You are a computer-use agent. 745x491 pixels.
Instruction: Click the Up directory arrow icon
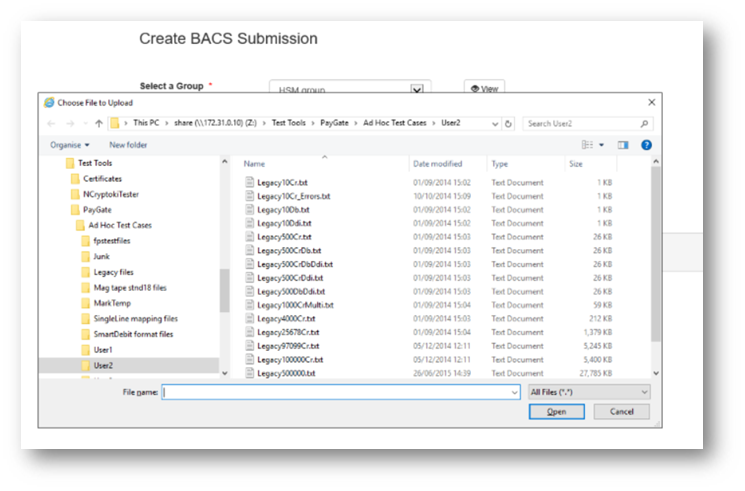[x=99, y=124]
